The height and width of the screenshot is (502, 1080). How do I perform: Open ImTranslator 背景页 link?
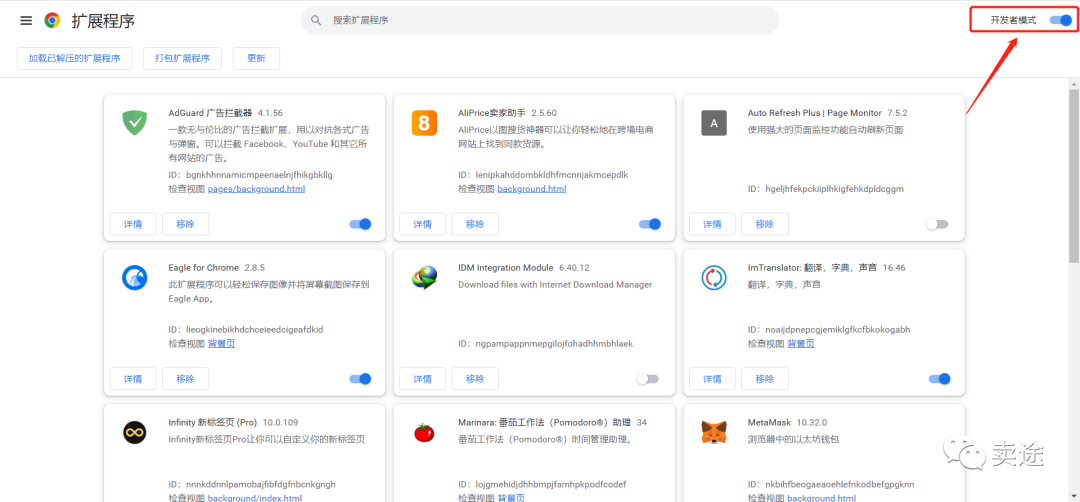coord(801,344)
